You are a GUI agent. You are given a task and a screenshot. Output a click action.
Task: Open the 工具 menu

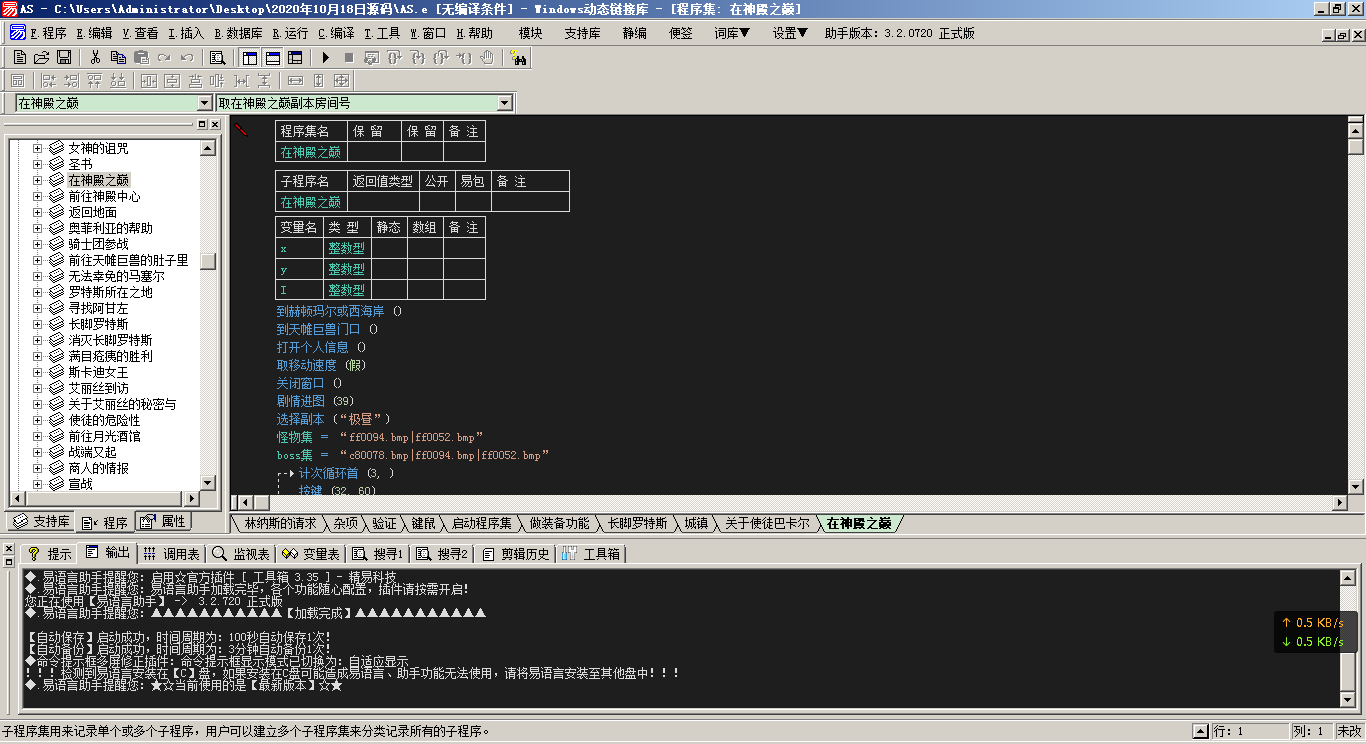[x=382, y=33]
